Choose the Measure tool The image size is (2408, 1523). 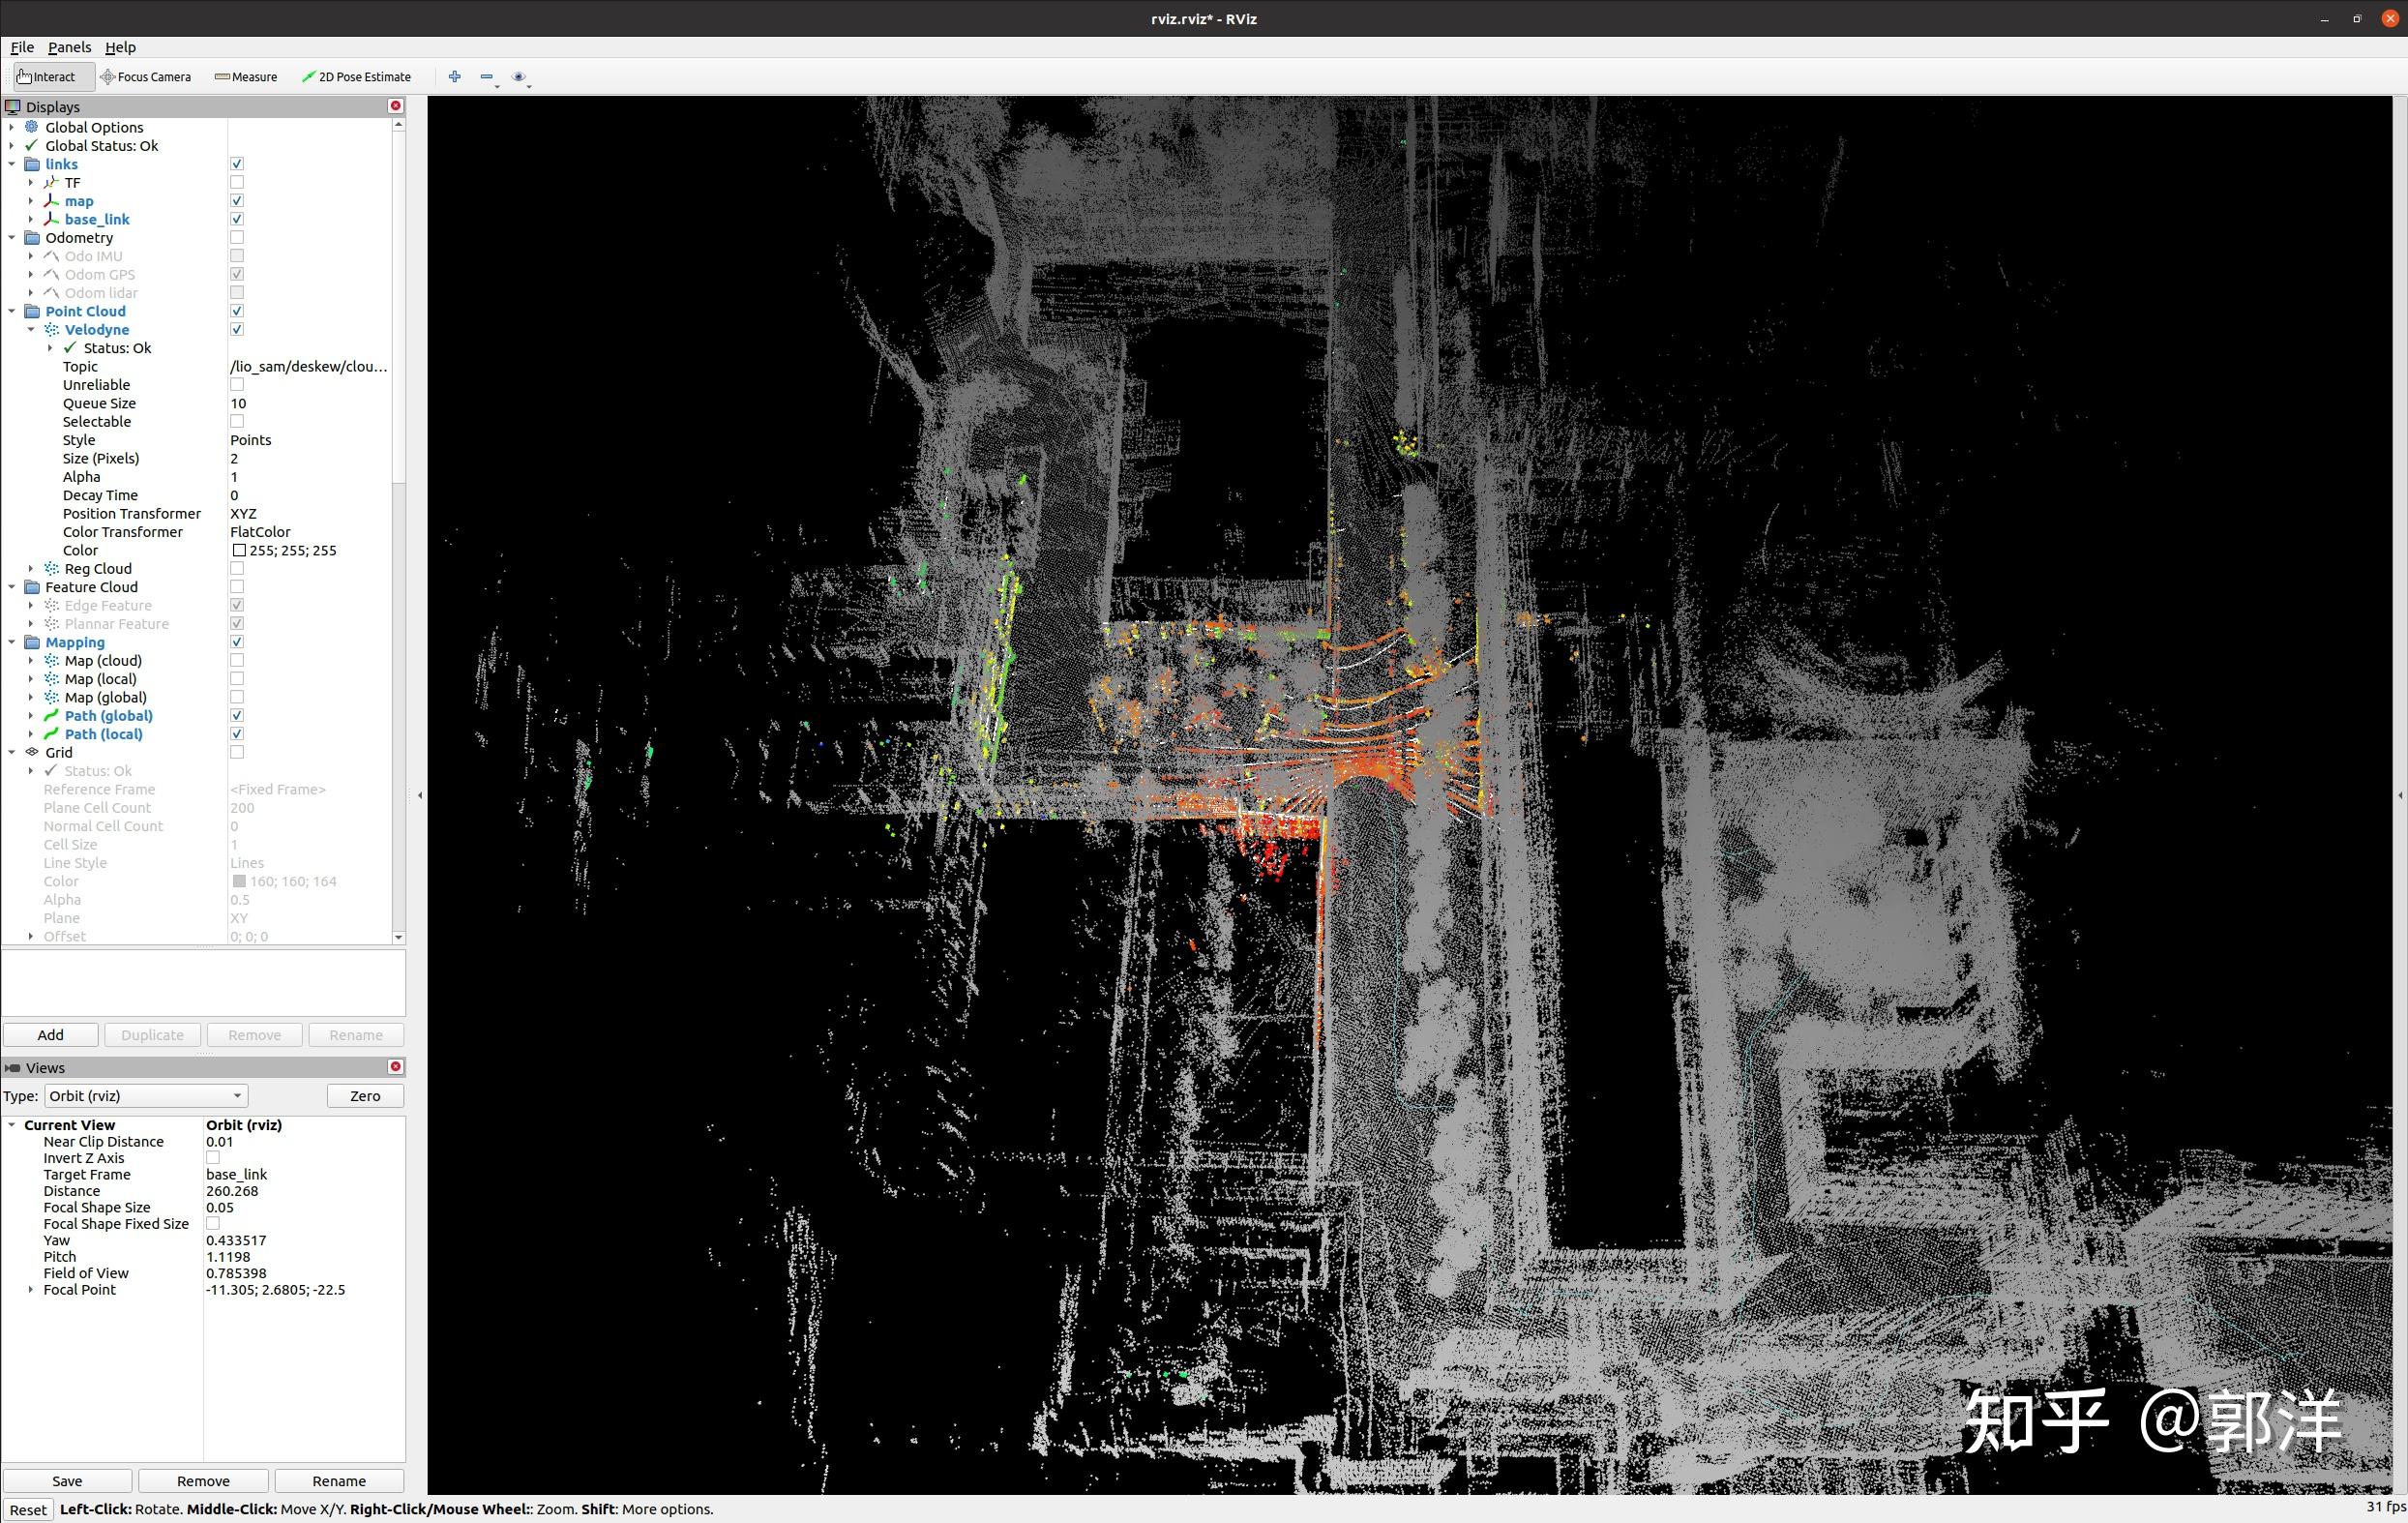245,76
